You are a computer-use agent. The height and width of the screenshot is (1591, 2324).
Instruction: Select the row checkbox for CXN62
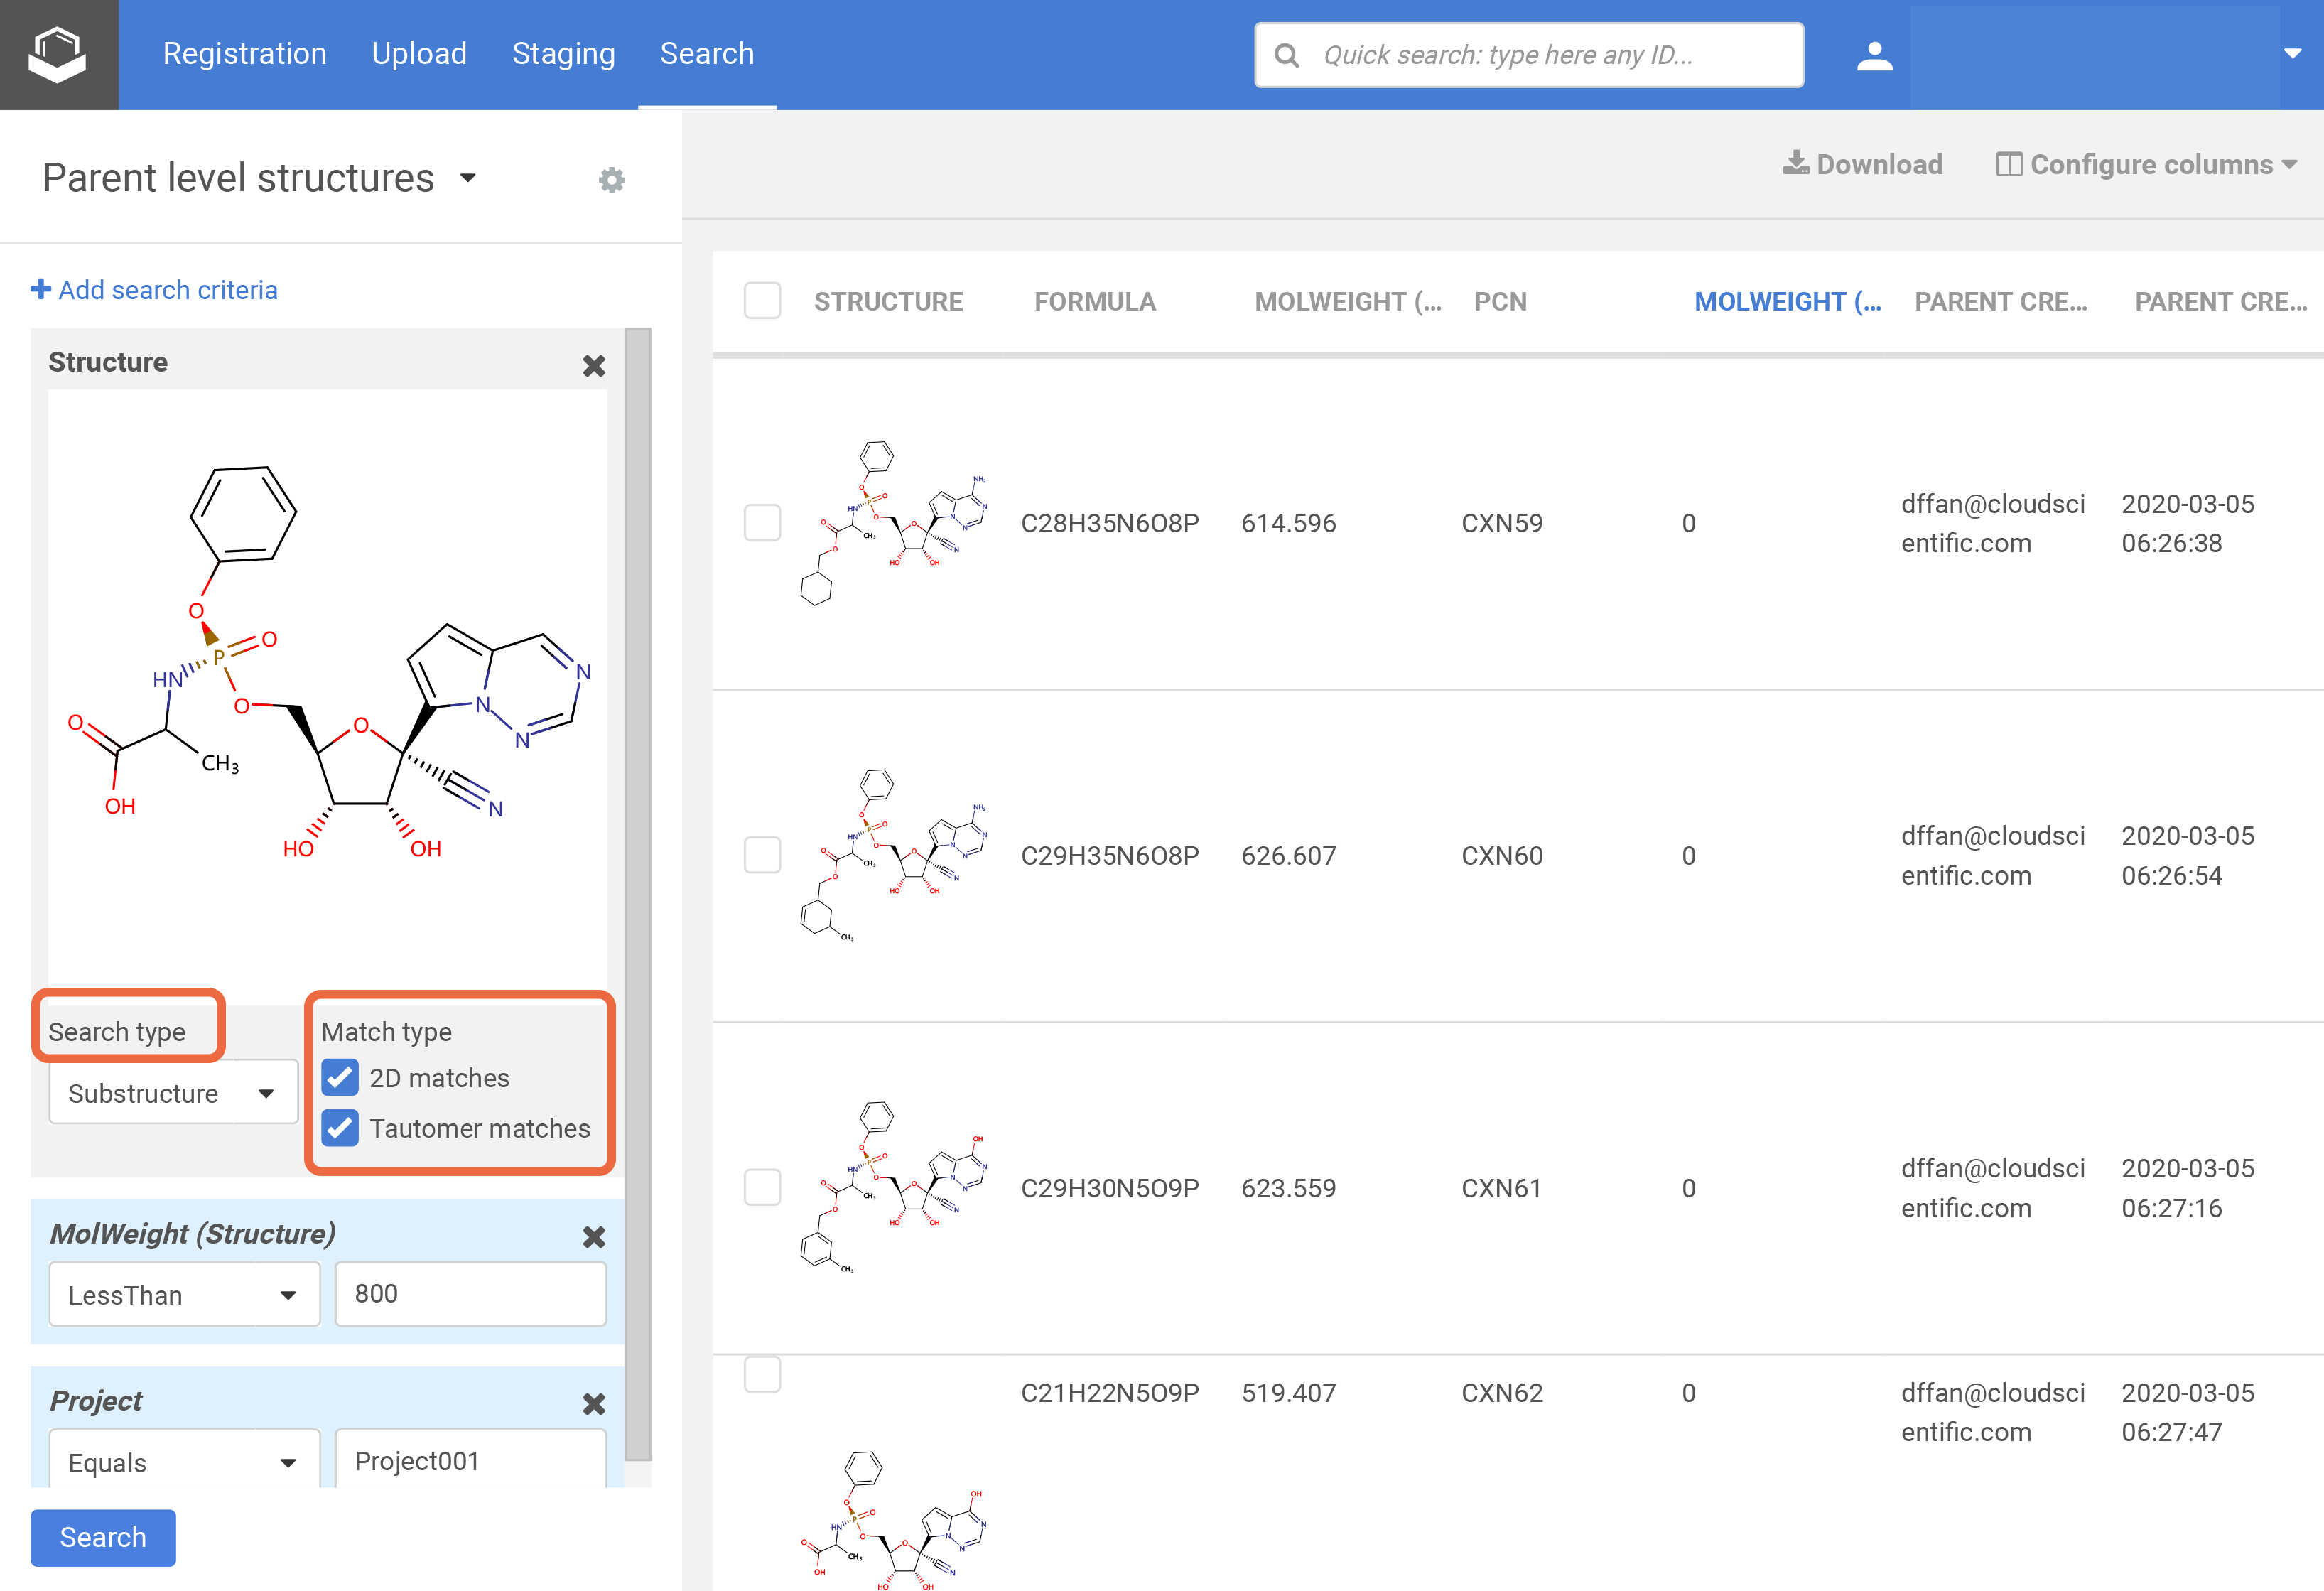tap(762, 1375)
